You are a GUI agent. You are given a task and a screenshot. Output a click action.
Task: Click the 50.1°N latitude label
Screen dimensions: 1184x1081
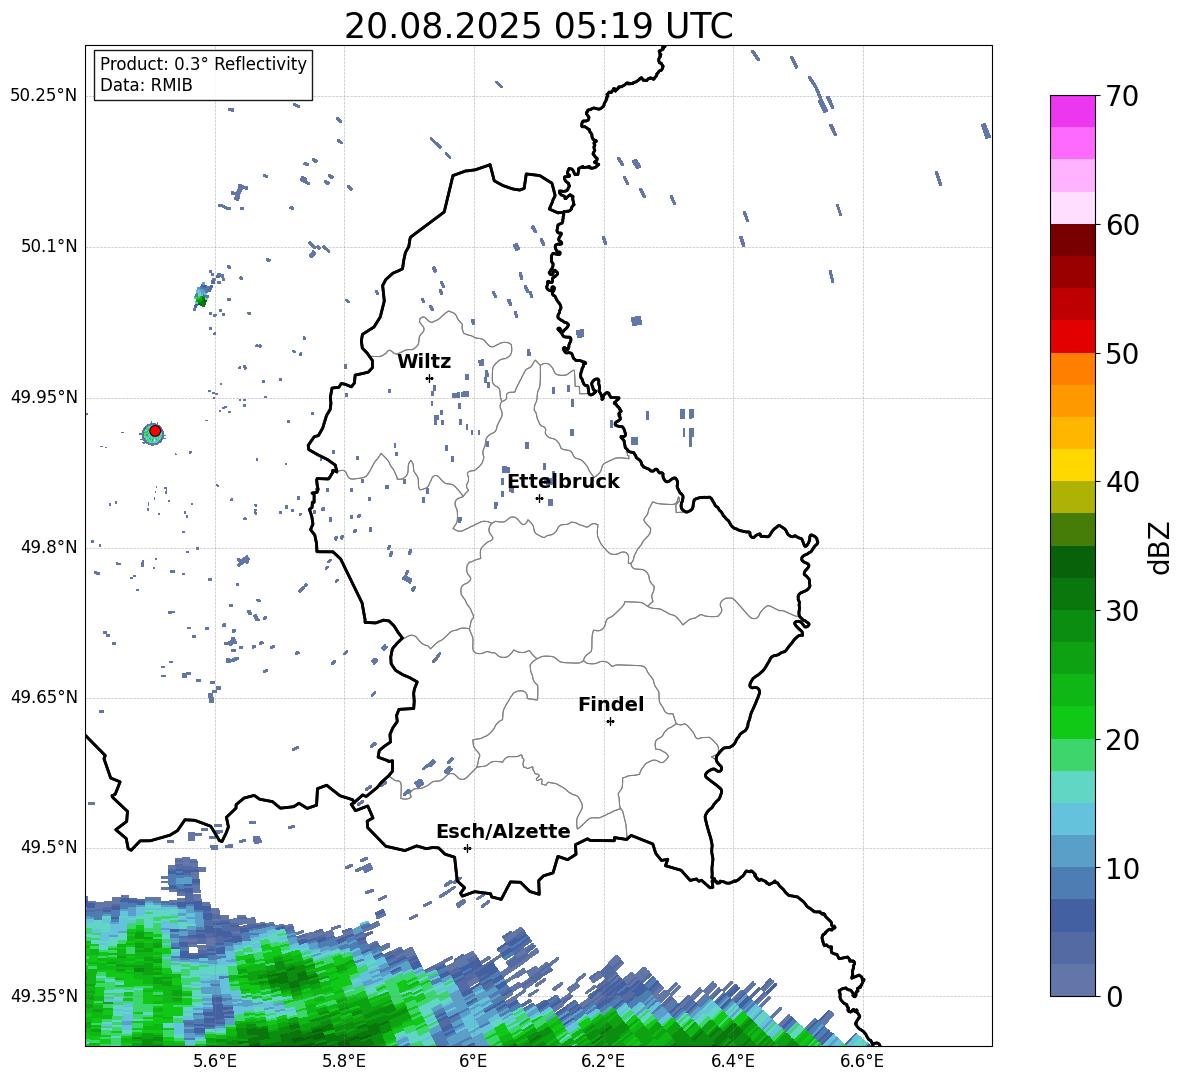click(49, 247)
